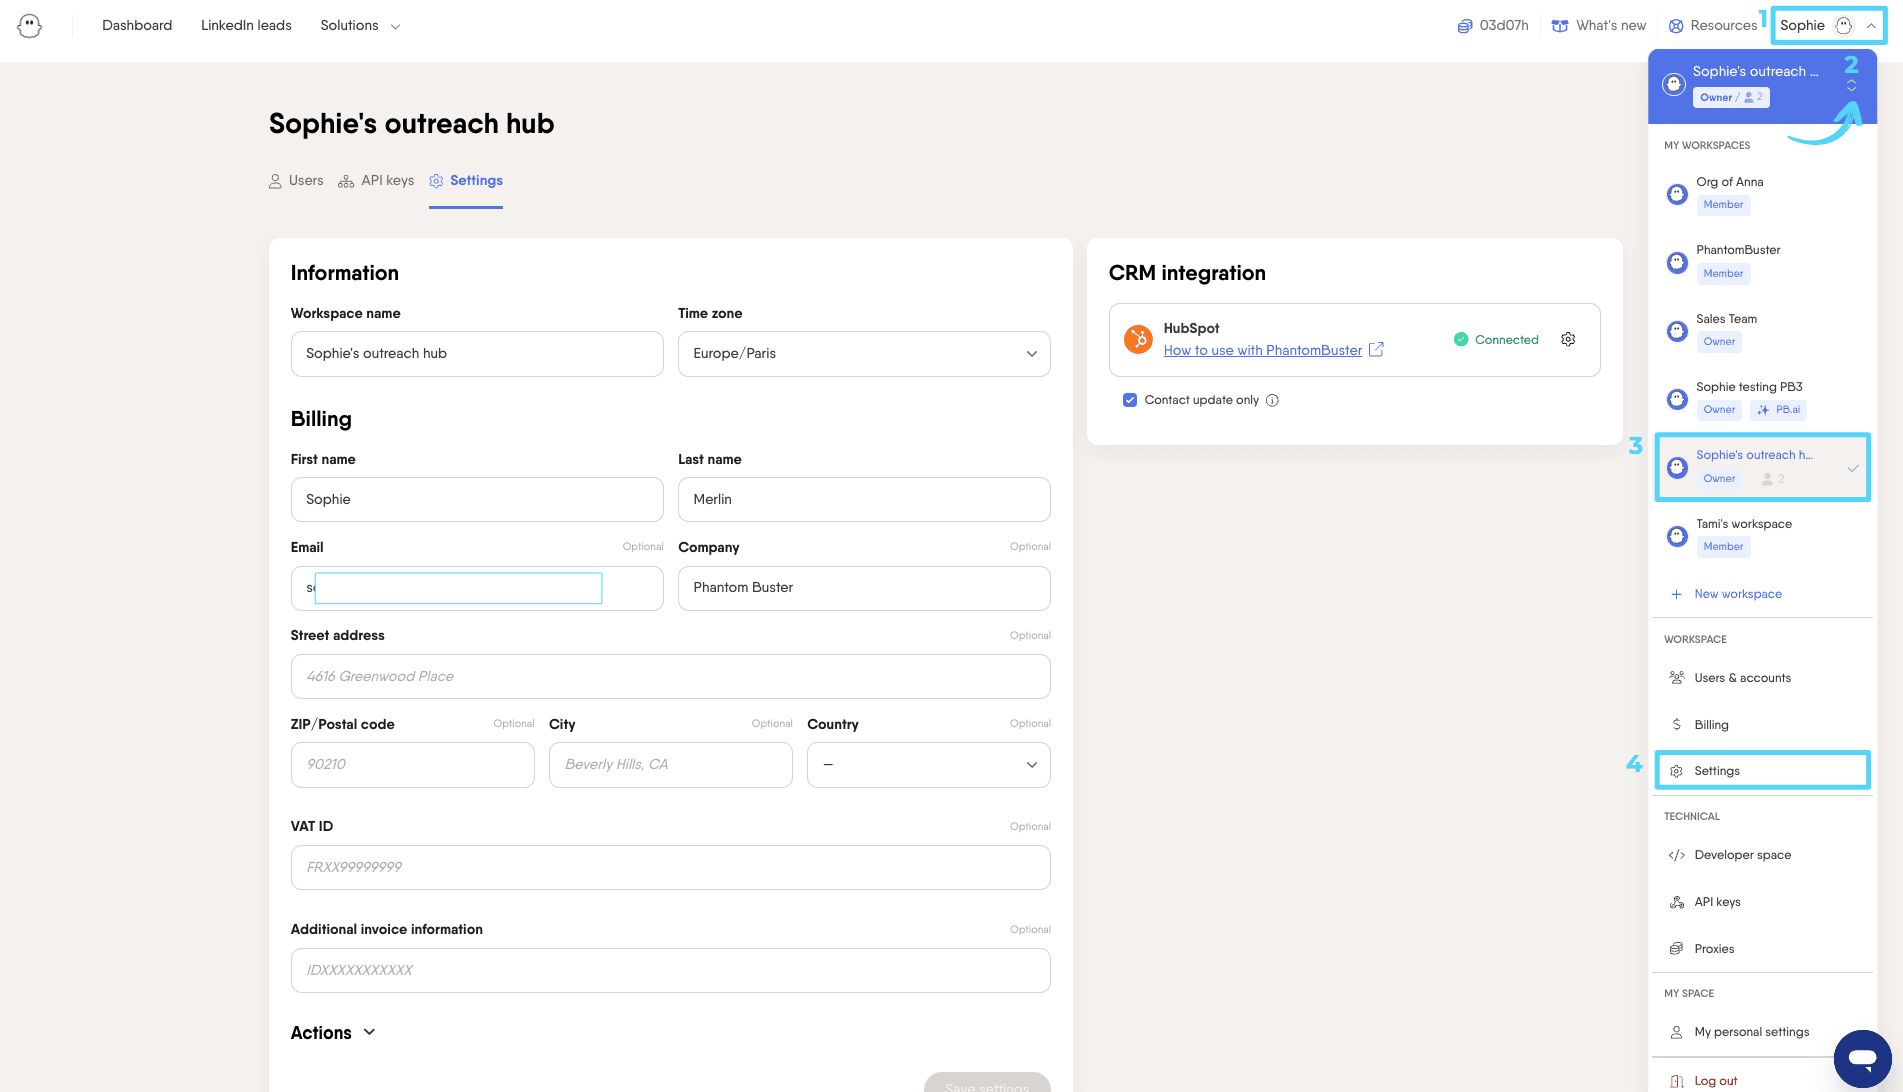Open the execution time 03d07h indicator
The height and width of the screenshot is (1092, 1903).
click(1493, 25)
